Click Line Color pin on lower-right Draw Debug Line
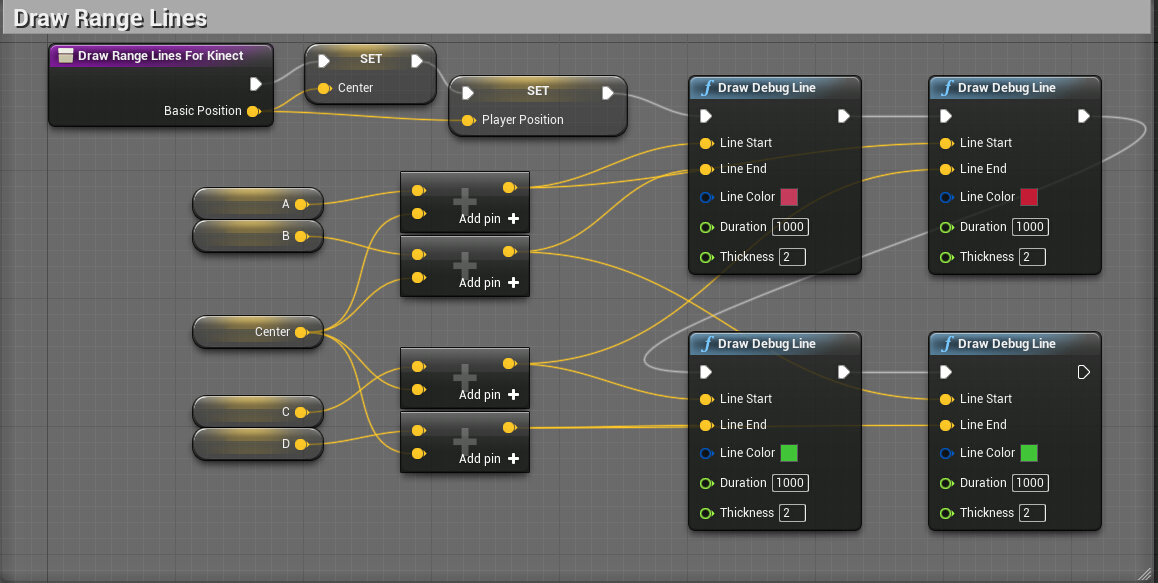The image size is (1158, 583). click(x=946, y=453)
